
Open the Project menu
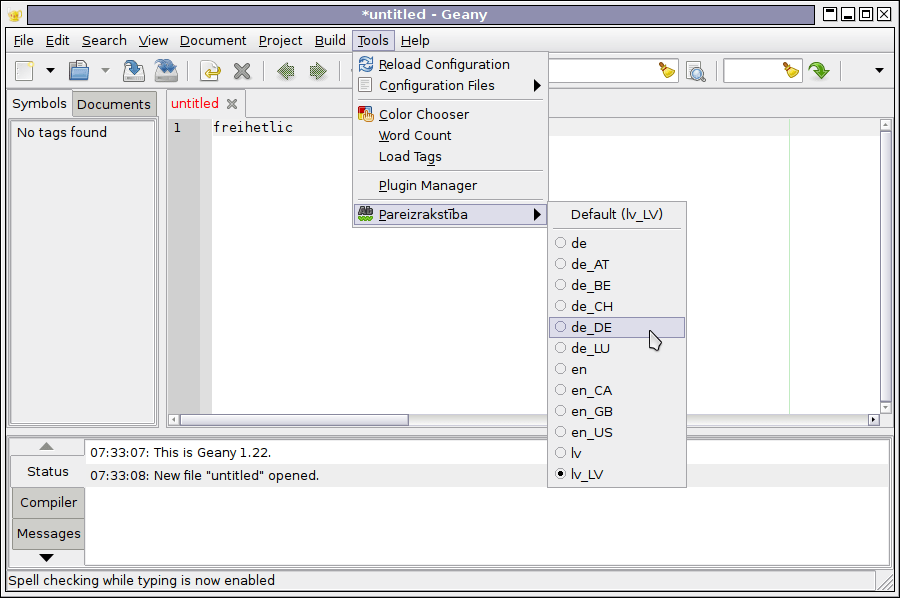tap(280, 41)
